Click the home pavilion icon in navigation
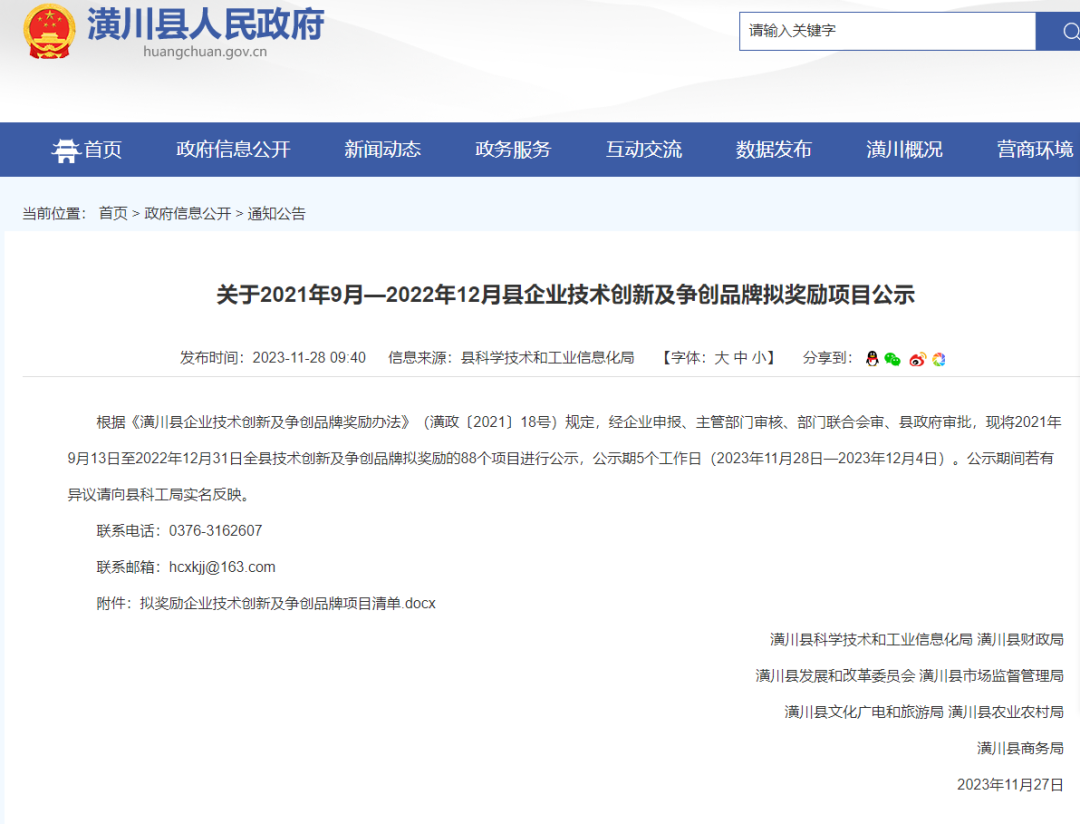This screenshot has height=824, width=1080. (x=65, y=150)
